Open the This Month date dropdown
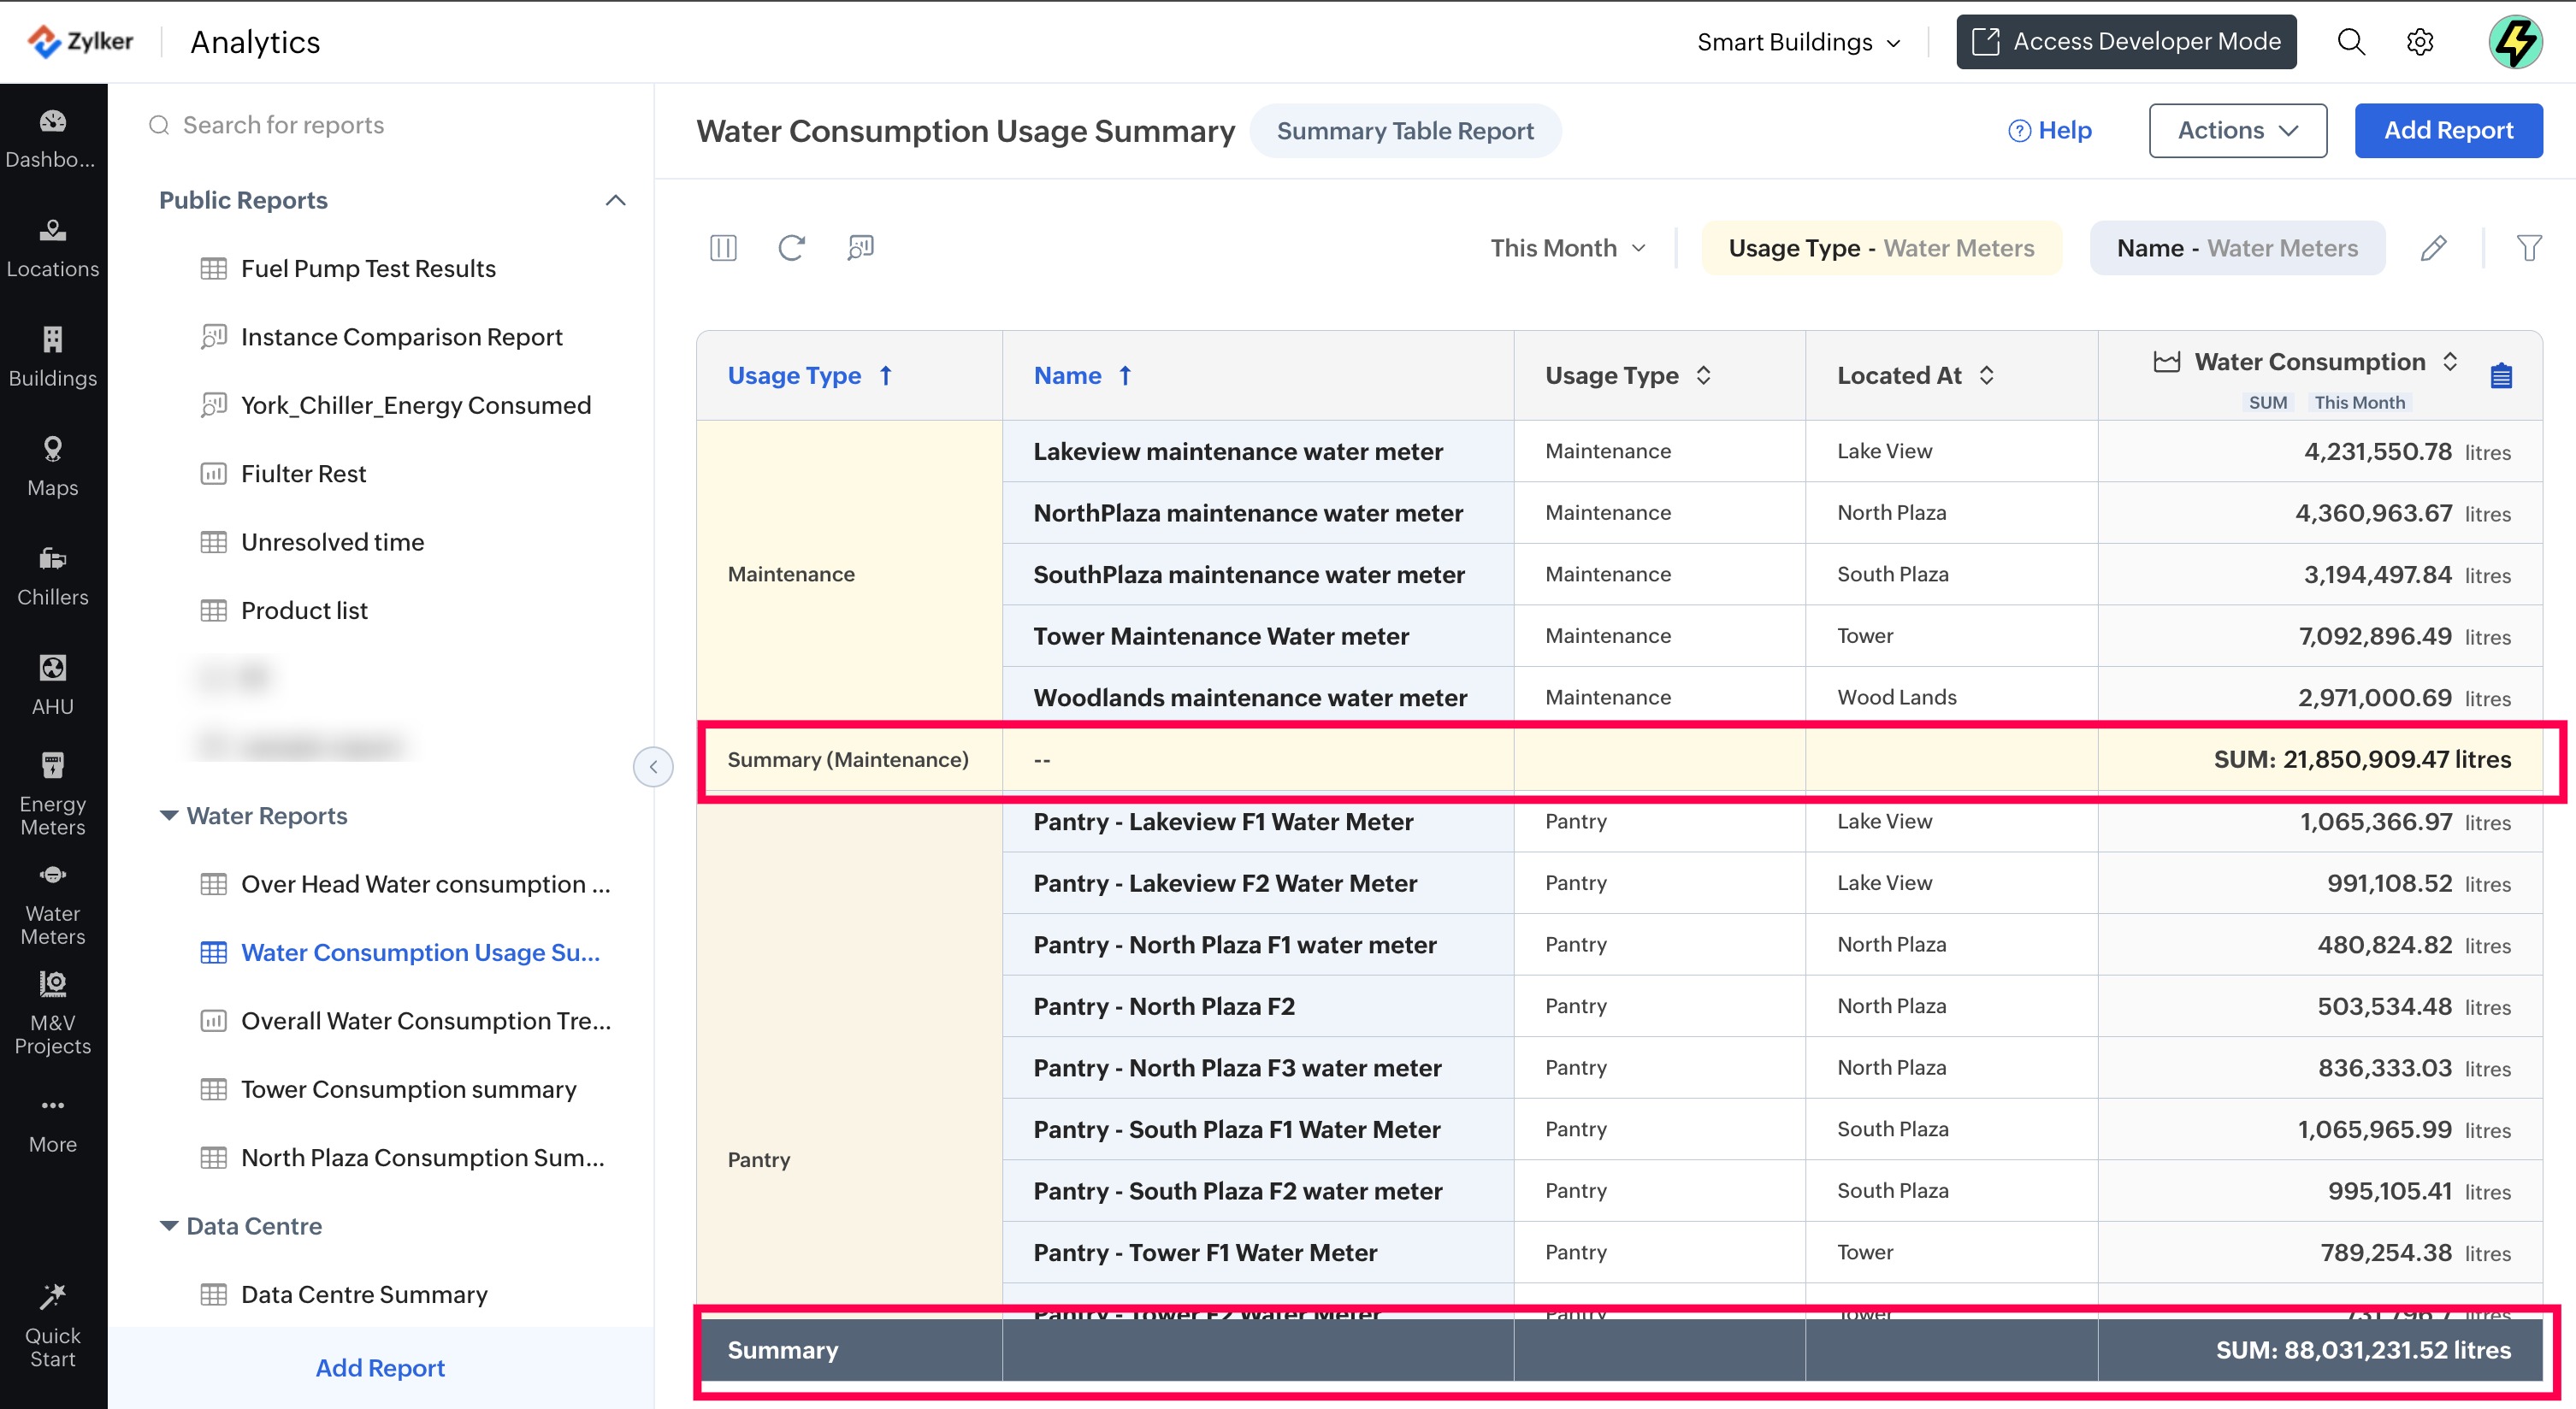The image size is (2576, 1409). (1567, 248)
